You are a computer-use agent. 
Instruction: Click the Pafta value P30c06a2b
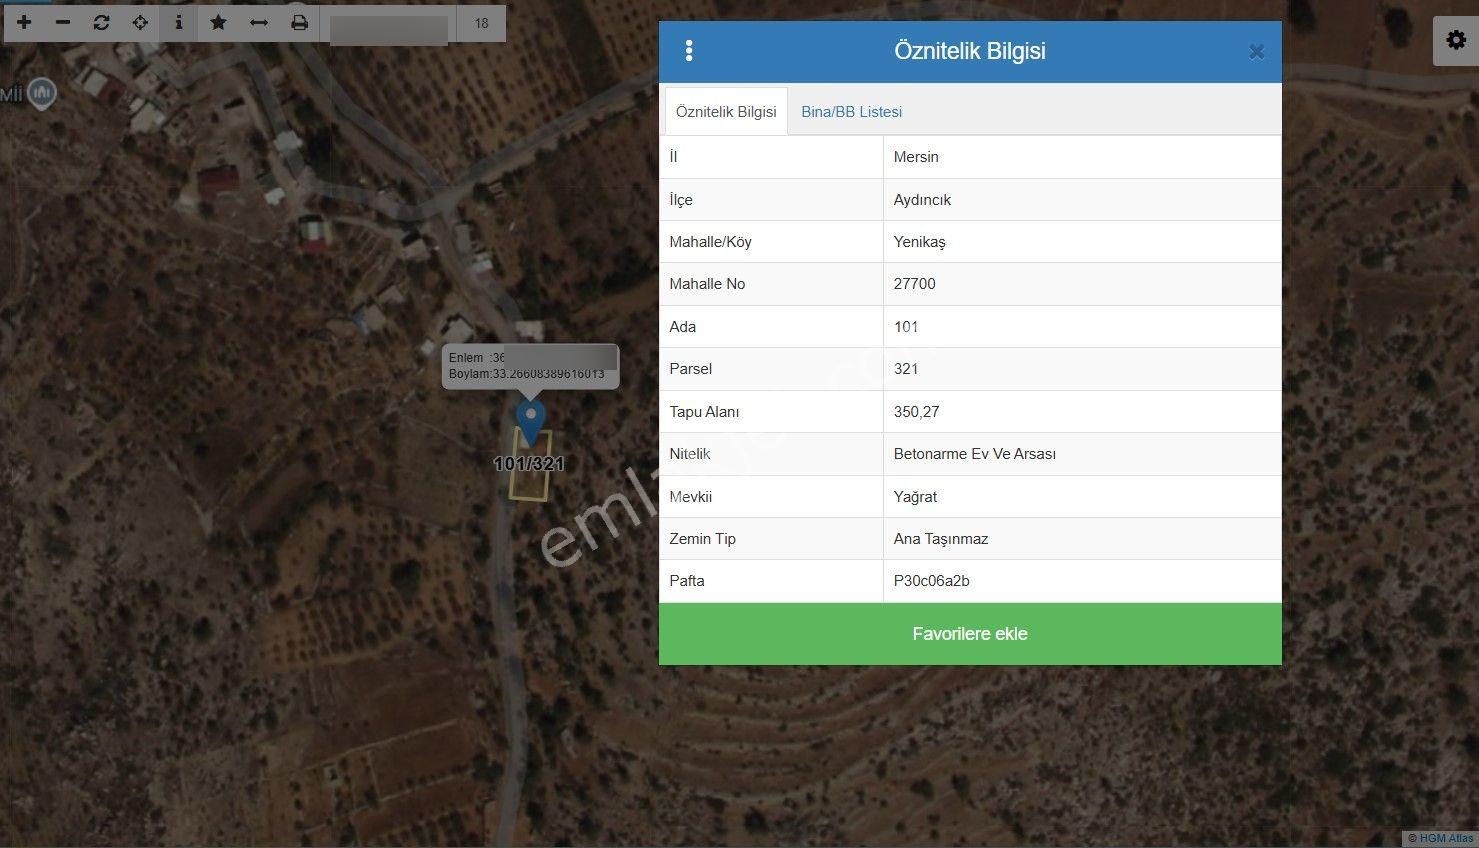click(932, 581)
